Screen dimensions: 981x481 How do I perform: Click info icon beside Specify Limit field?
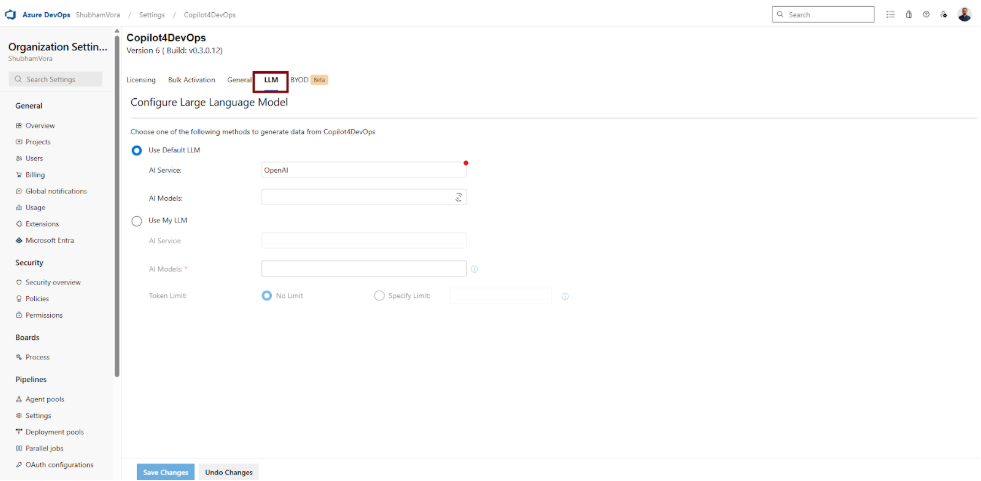[565, 296]
